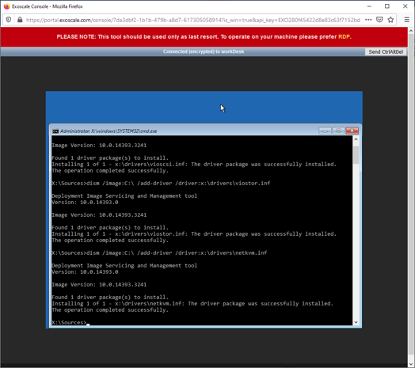Click the dism command line for netkvm.inf
The height and width of the screenshot is (368, 416).
(159, 253)
